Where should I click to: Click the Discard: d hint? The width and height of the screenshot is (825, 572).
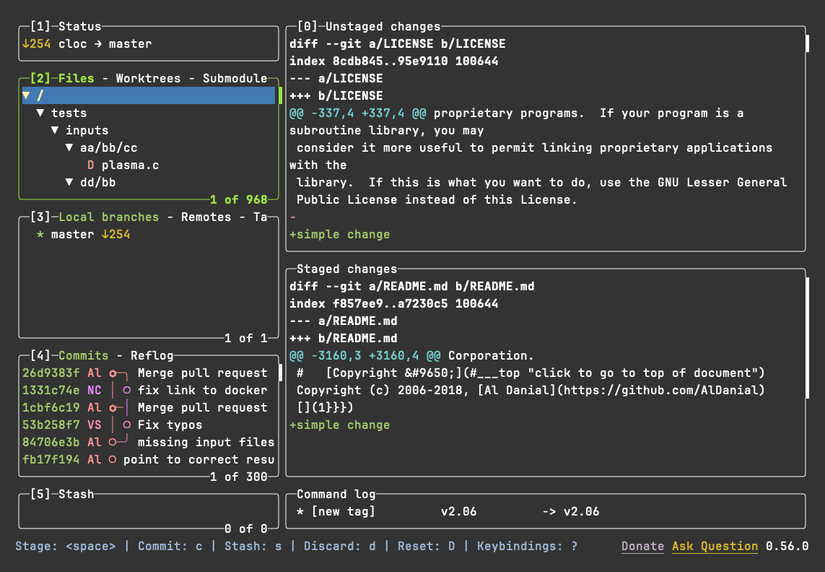[339, 546]
